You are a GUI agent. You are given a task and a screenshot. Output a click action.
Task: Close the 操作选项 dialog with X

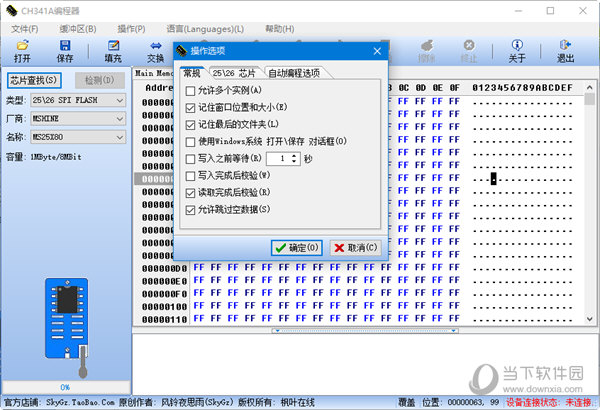tap(377, 50)
